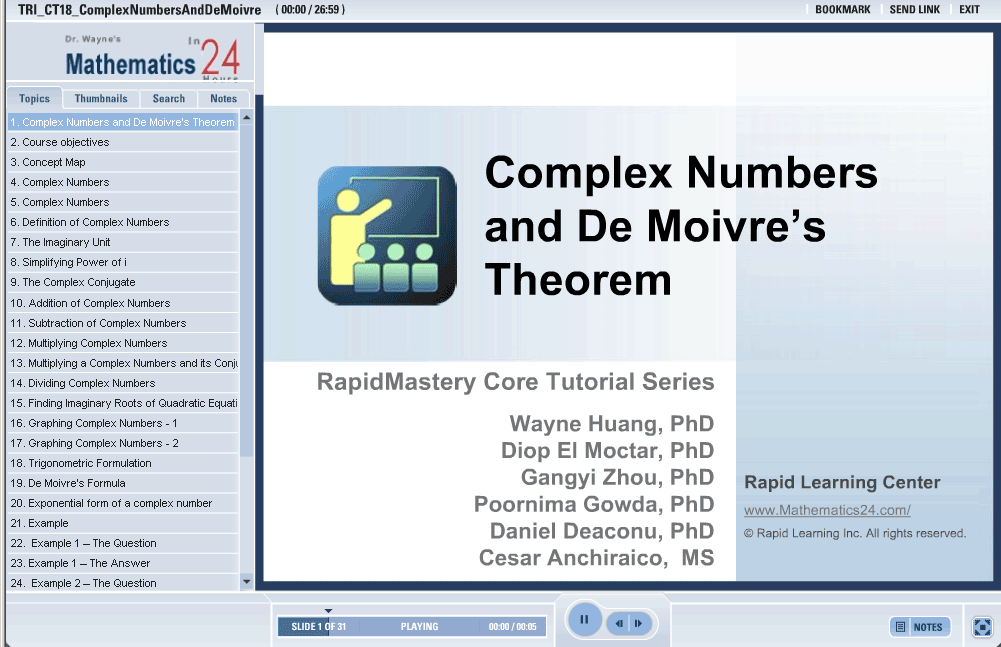
Task: Click the 00:00 / 26:59 total time
Action: 310,10
